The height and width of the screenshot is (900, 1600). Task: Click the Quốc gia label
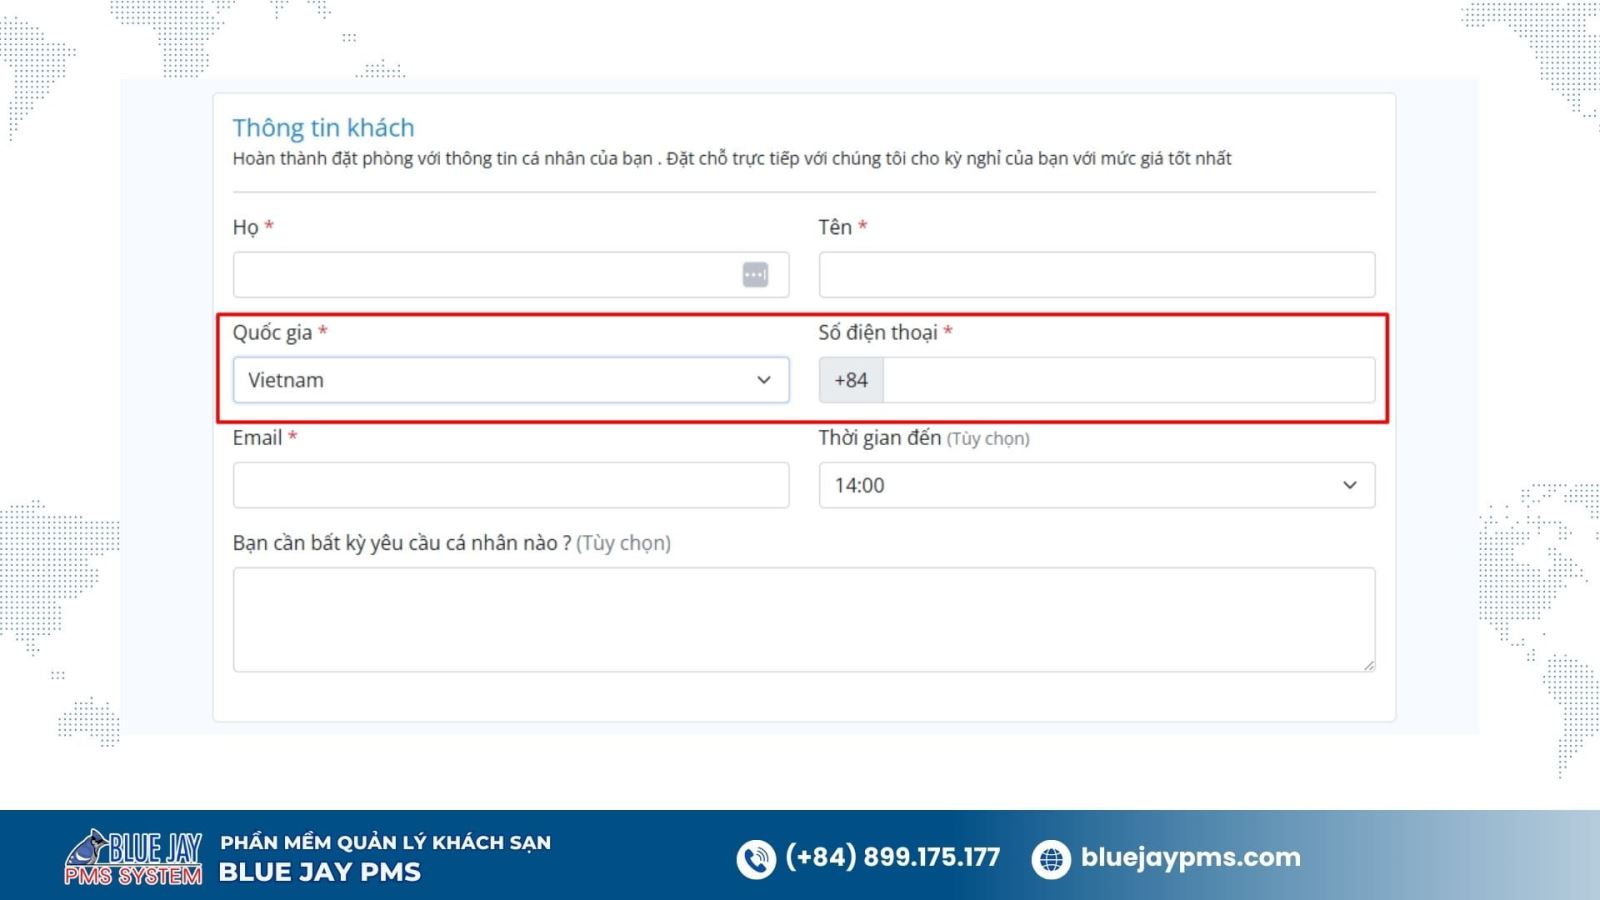pos(272,333)
